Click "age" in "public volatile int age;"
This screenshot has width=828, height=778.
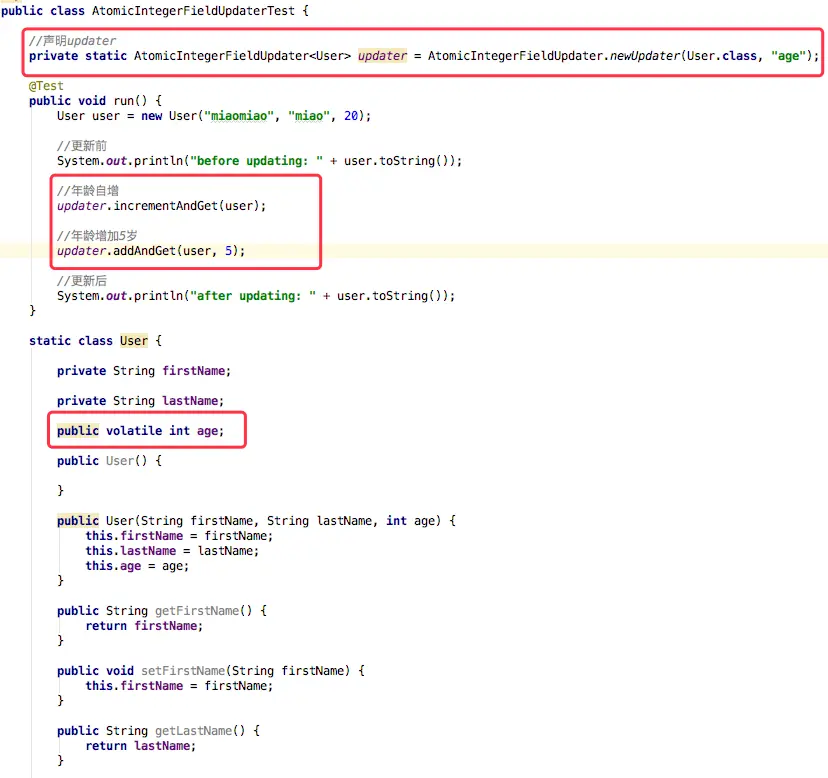(x=207, y=431)
